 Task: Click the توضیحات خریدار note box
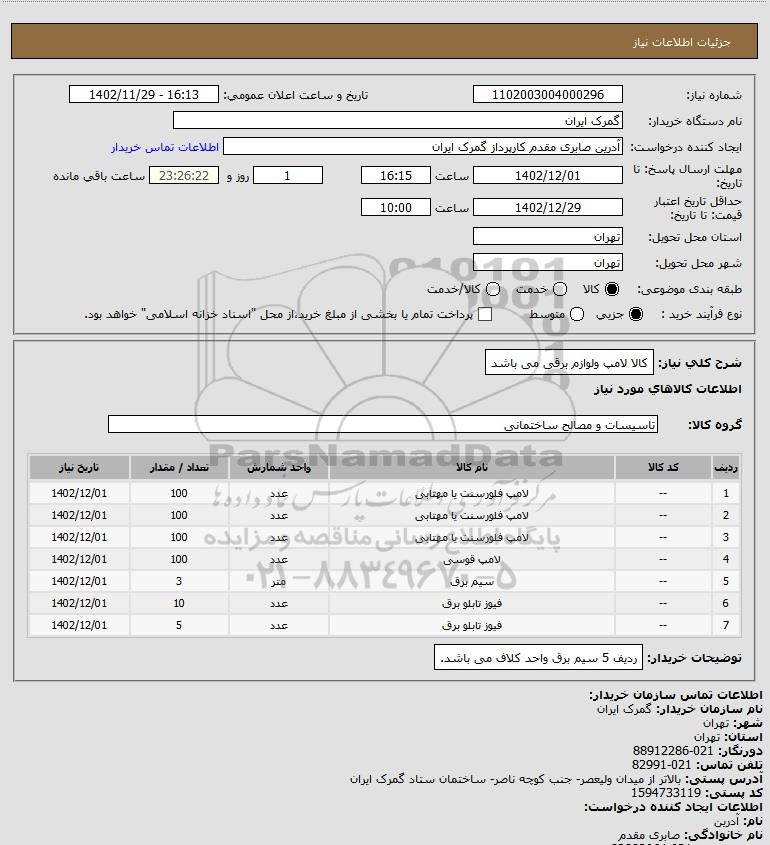point(538,657)
